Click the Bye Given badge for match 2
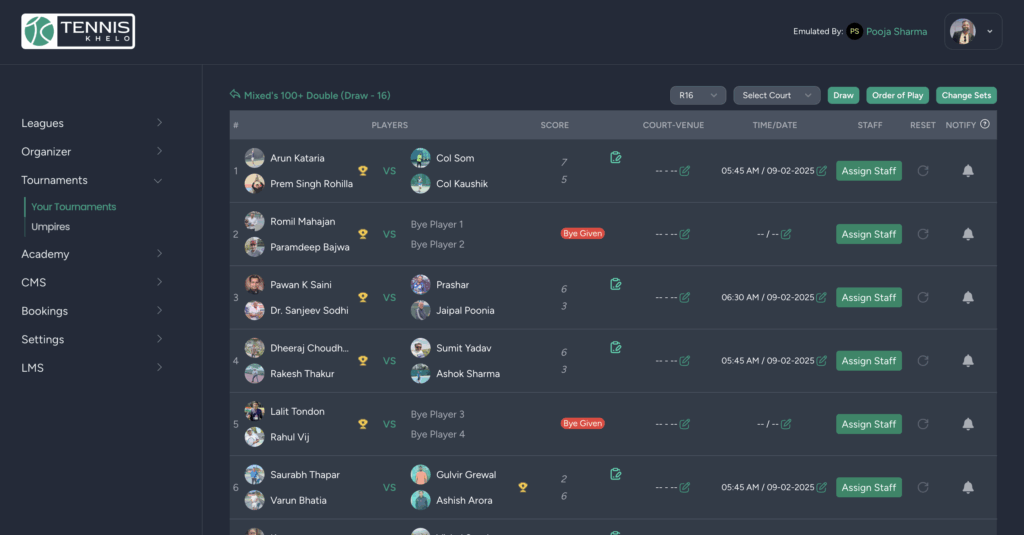 tap(583, 233)
